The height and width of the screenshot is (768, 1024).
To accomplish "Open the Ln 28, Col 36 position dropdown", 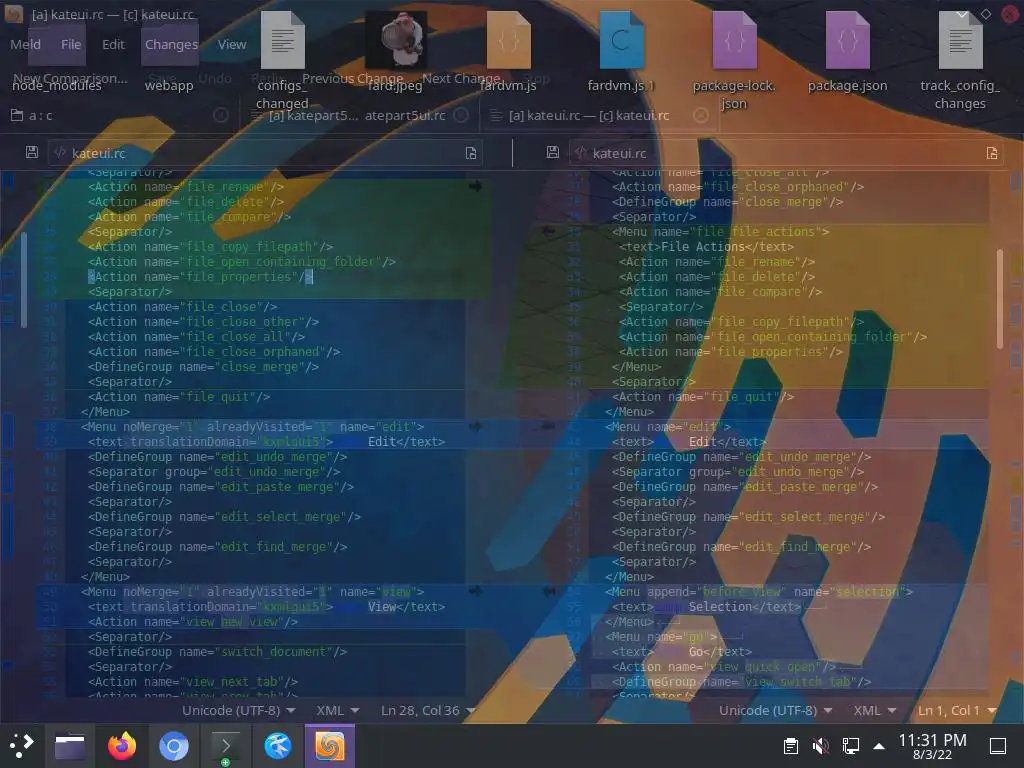I will coord(428,710).
